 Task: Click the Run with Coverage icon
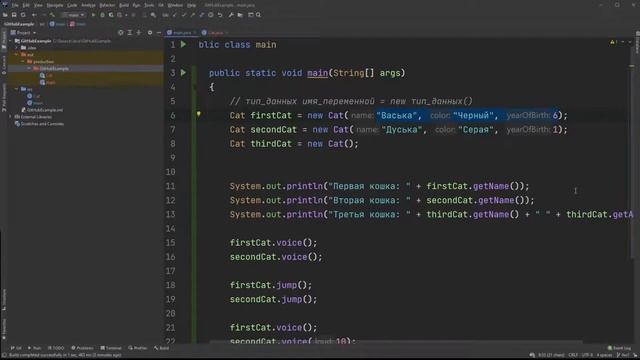pos(111,15)
